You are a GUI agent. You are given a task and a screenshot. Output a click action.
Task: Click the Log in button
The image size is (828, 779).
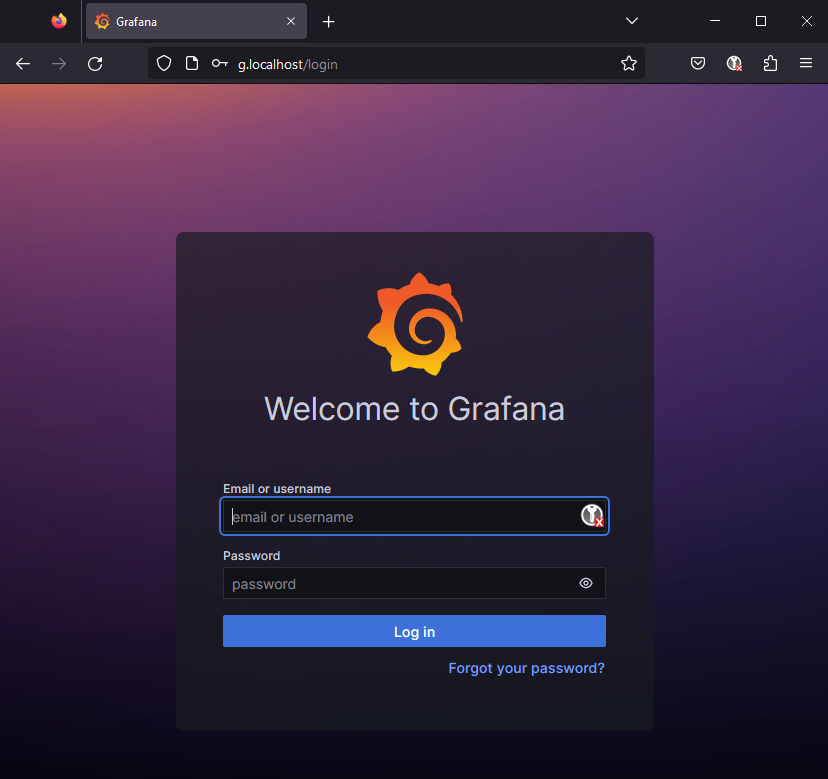(415, 631)
